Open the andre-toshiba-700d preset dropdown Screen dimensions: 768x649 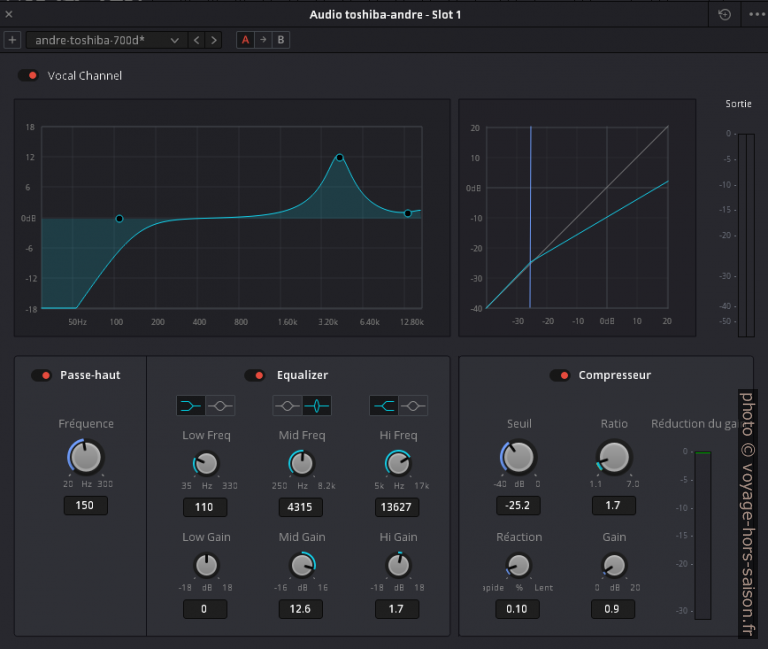pos(106,40)
